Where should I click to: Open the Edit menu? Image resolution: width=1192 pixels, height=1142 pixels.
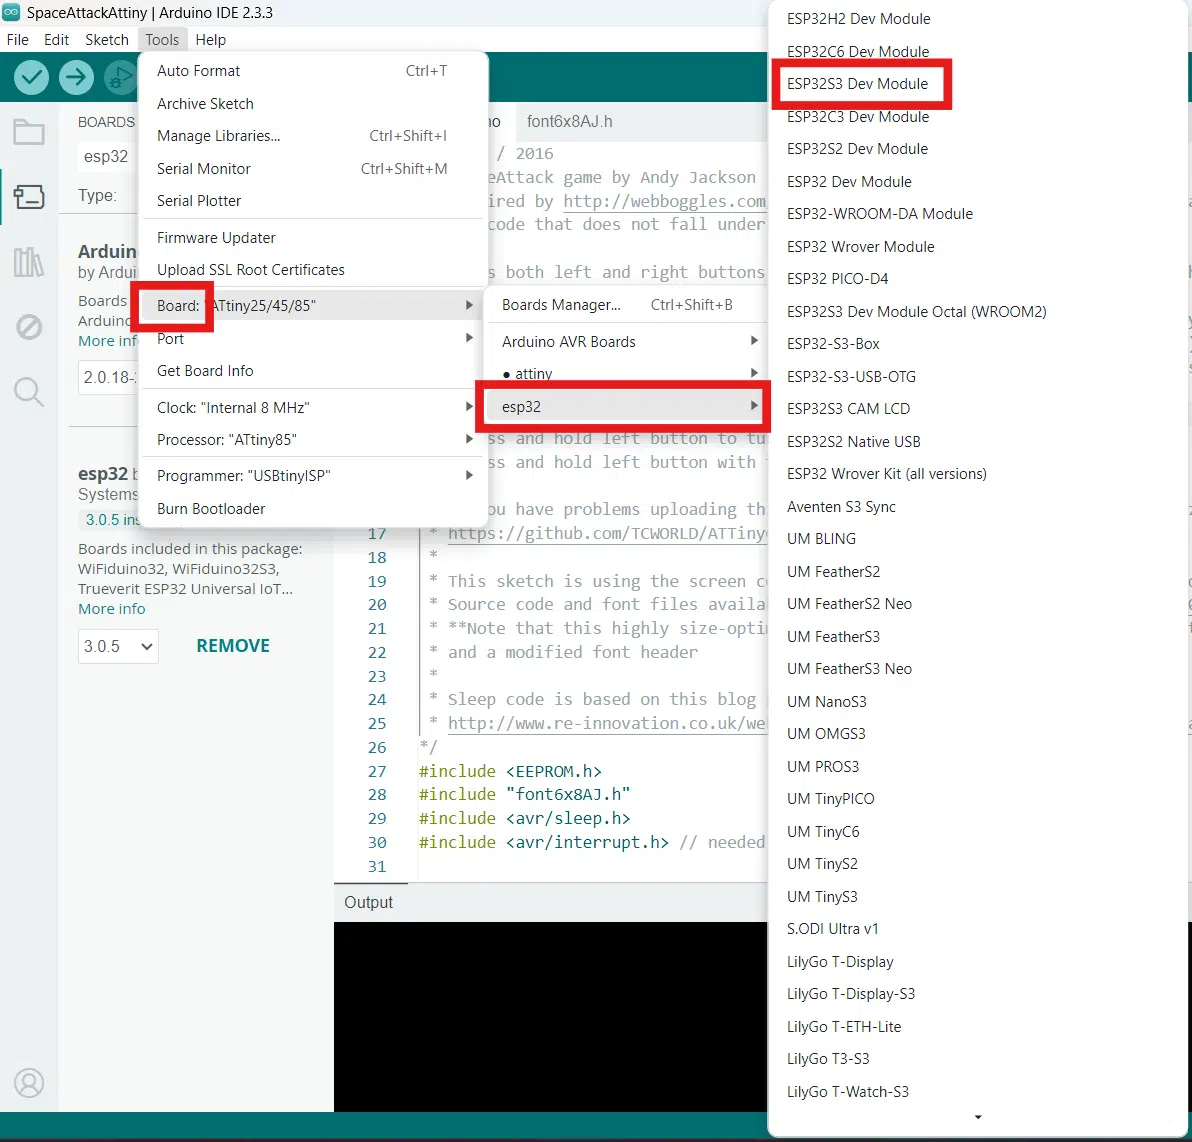(56, 40)
